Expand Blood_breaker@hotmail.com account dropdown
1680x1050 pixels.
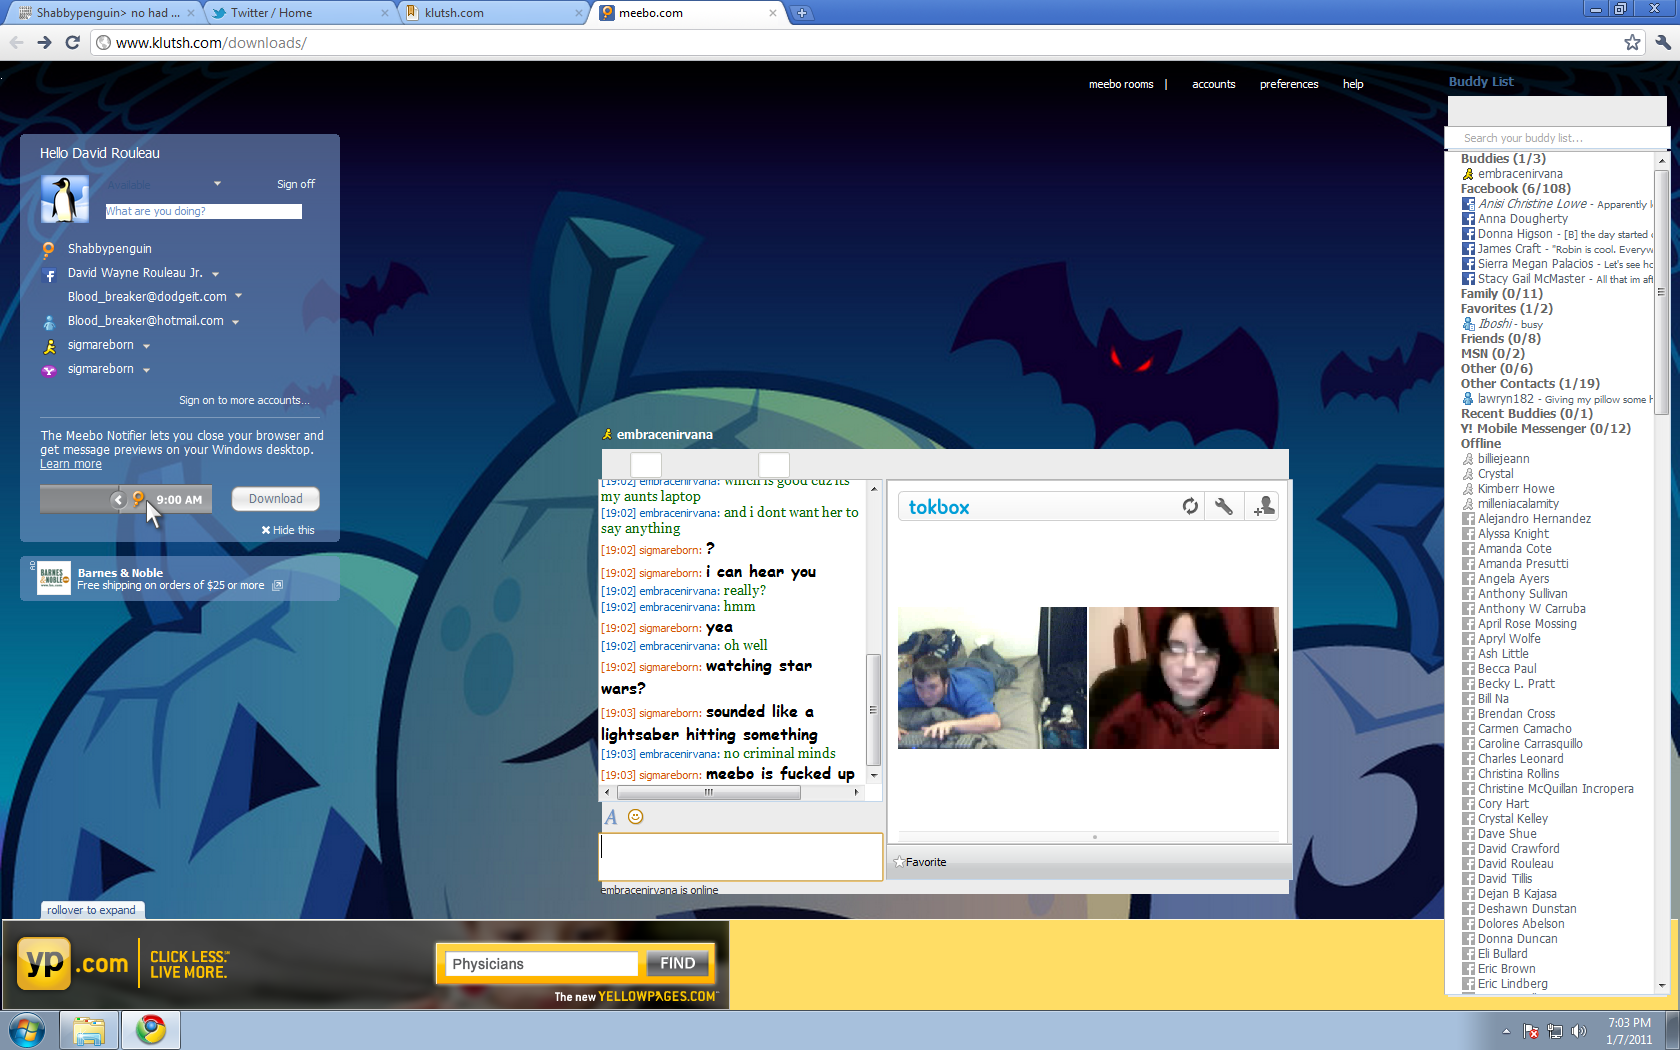pos(235,322)
